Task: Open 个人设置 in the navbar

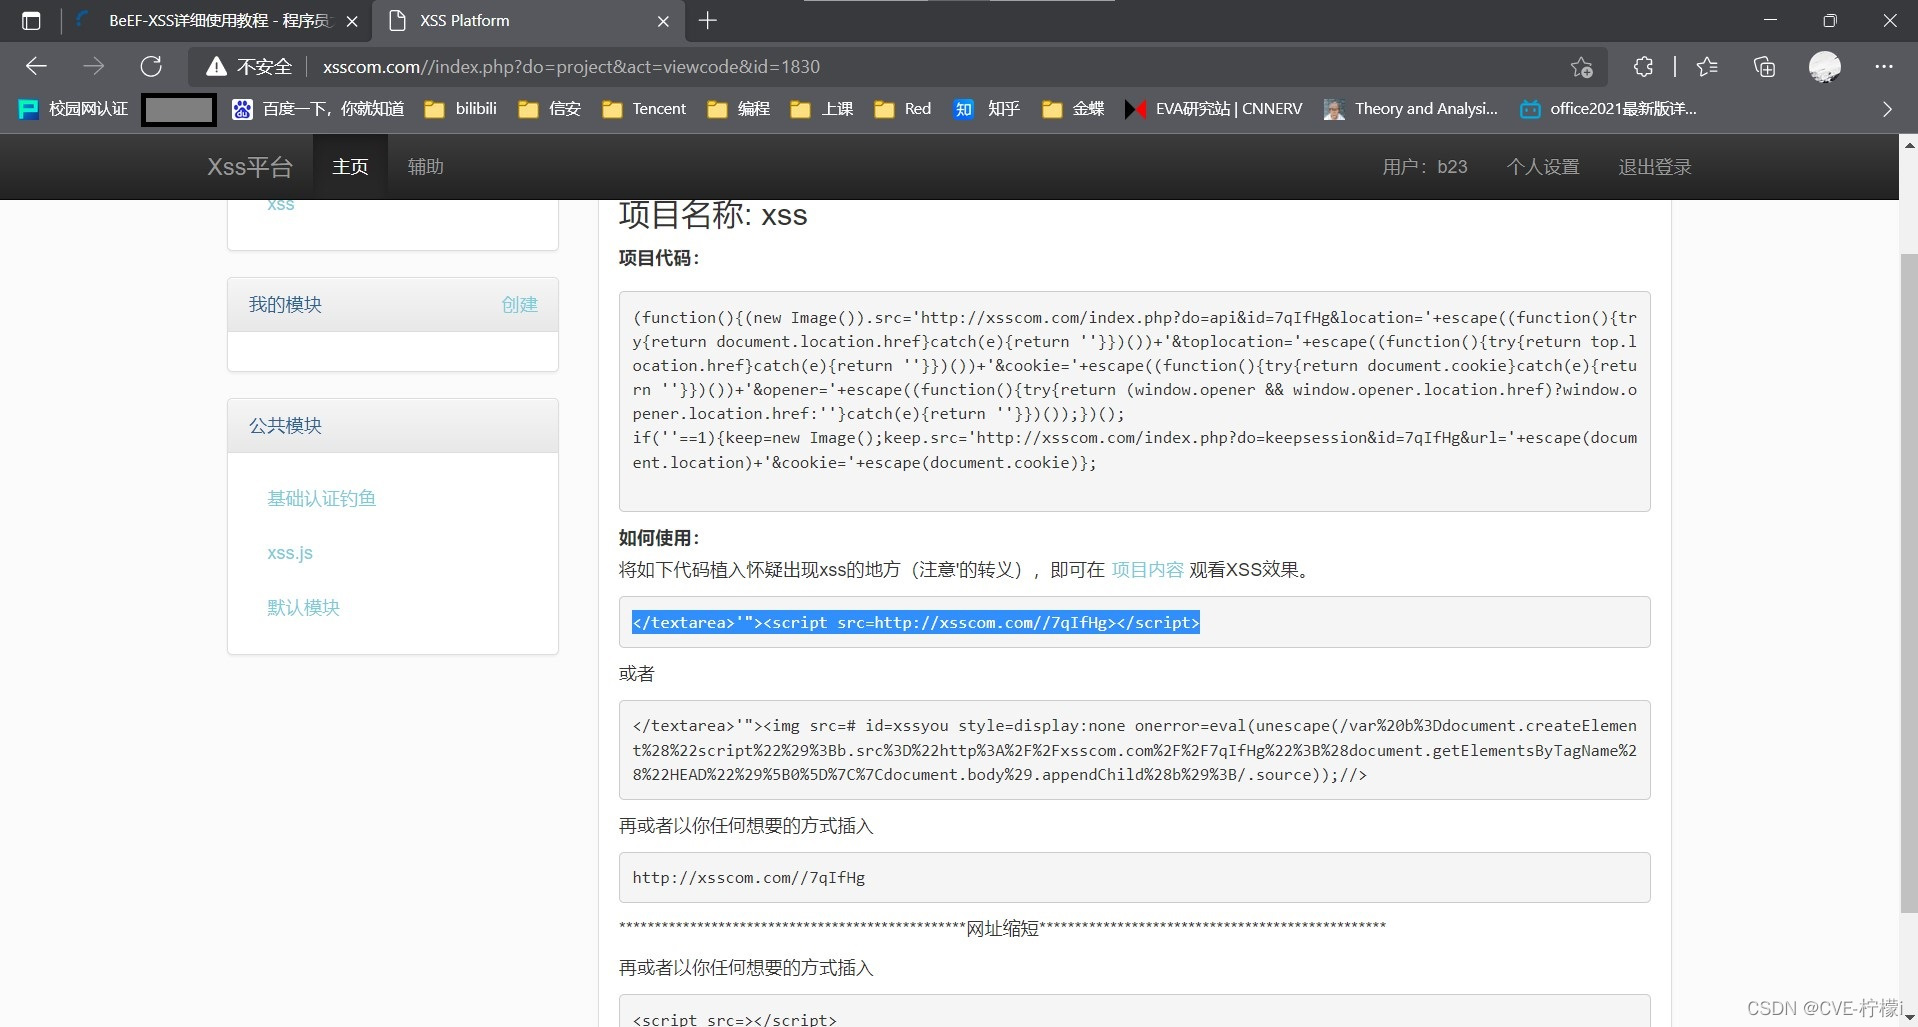Action: tap(1543, 167)
